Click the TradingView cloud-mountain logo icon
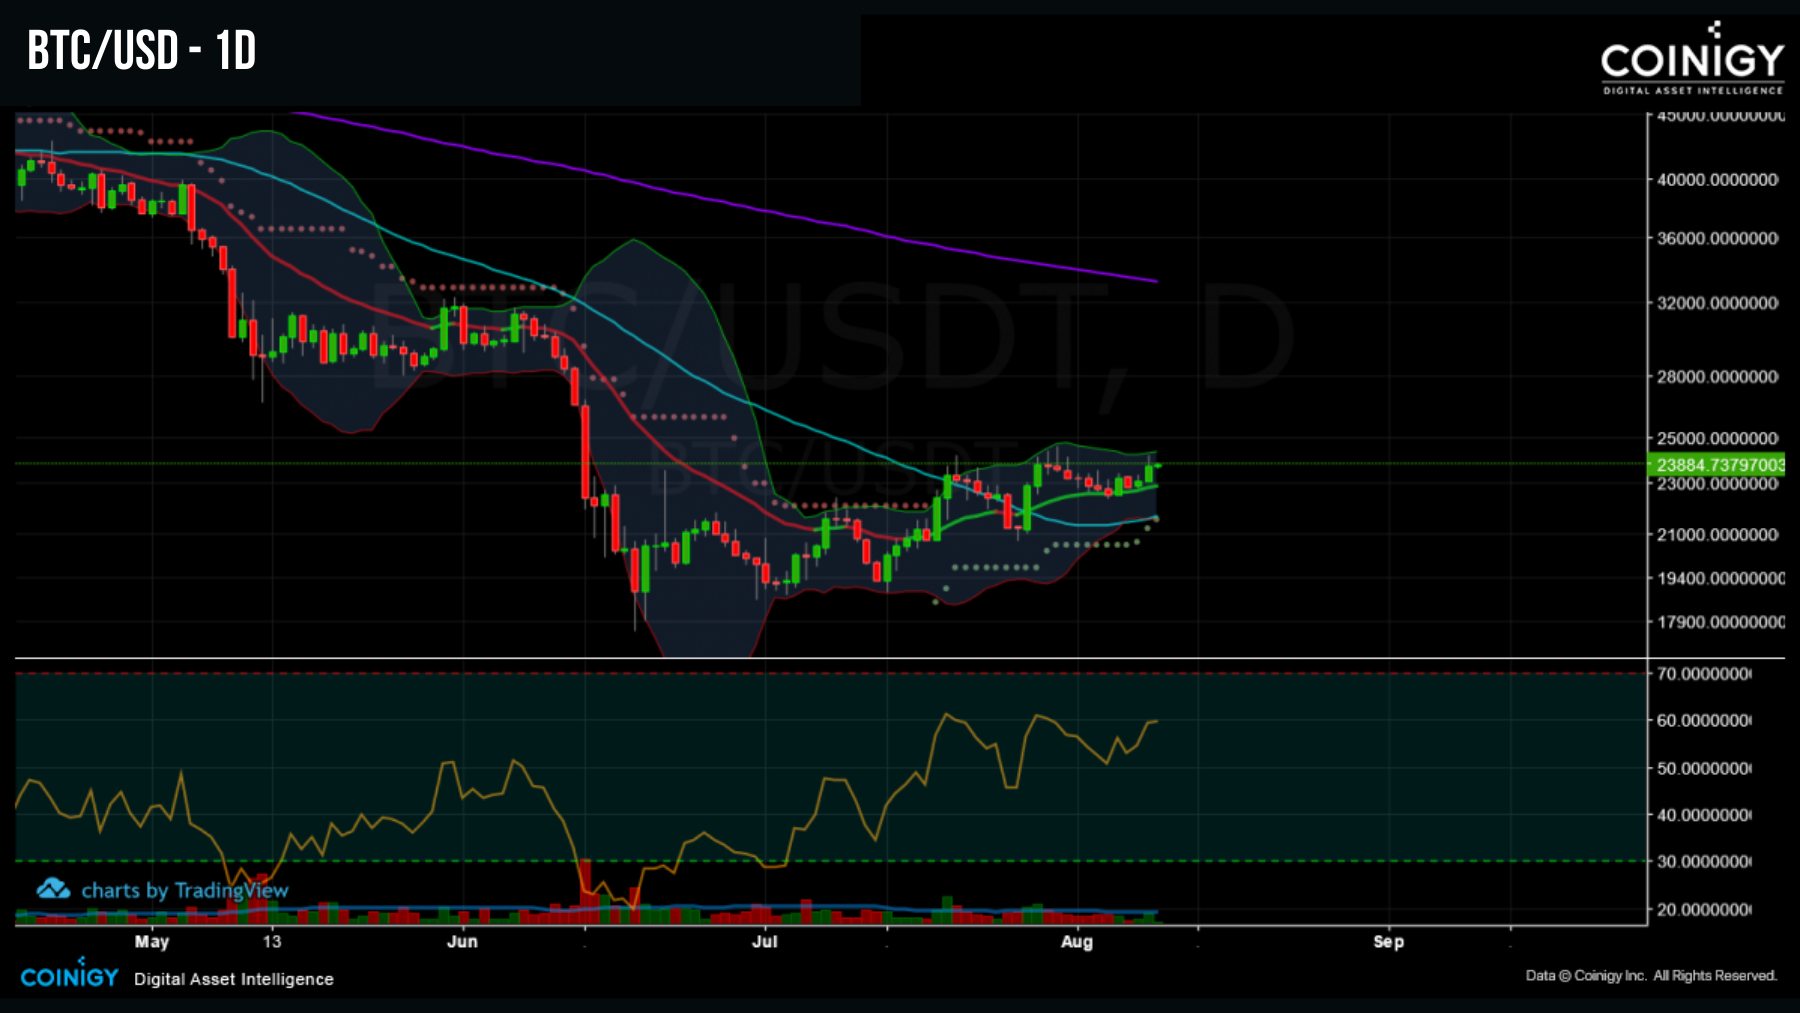This screenshot has height=1013, width=1800. pos(52,890)
